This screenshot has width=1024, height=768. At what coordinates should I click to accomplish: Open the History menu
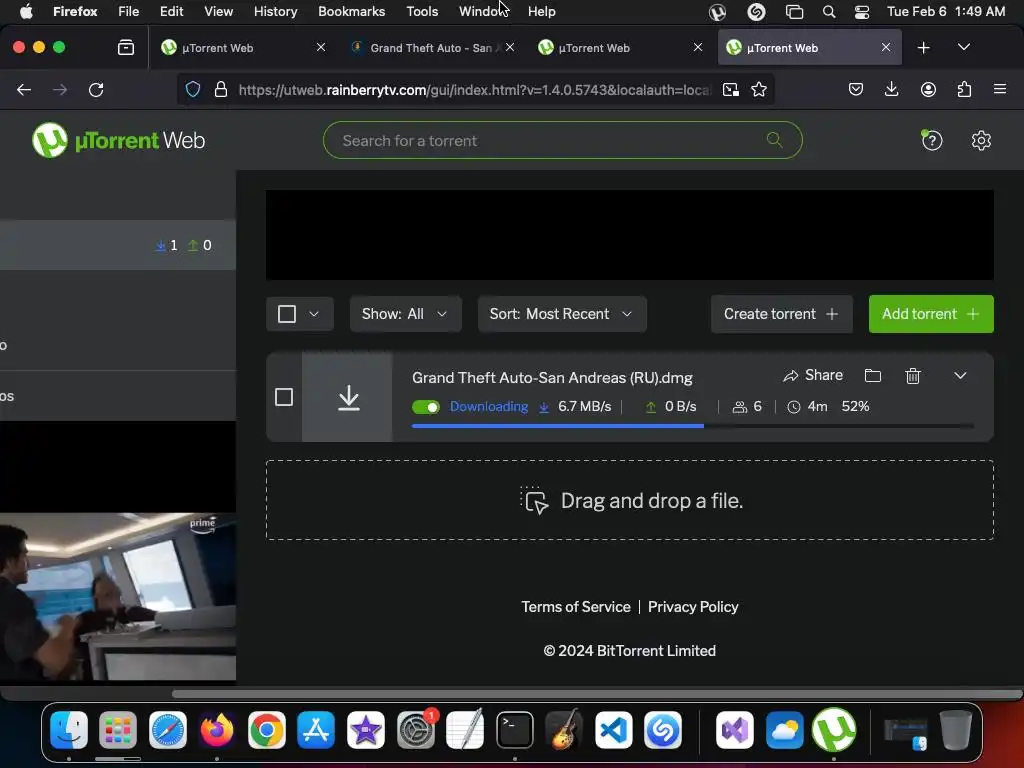click(275, 12)
